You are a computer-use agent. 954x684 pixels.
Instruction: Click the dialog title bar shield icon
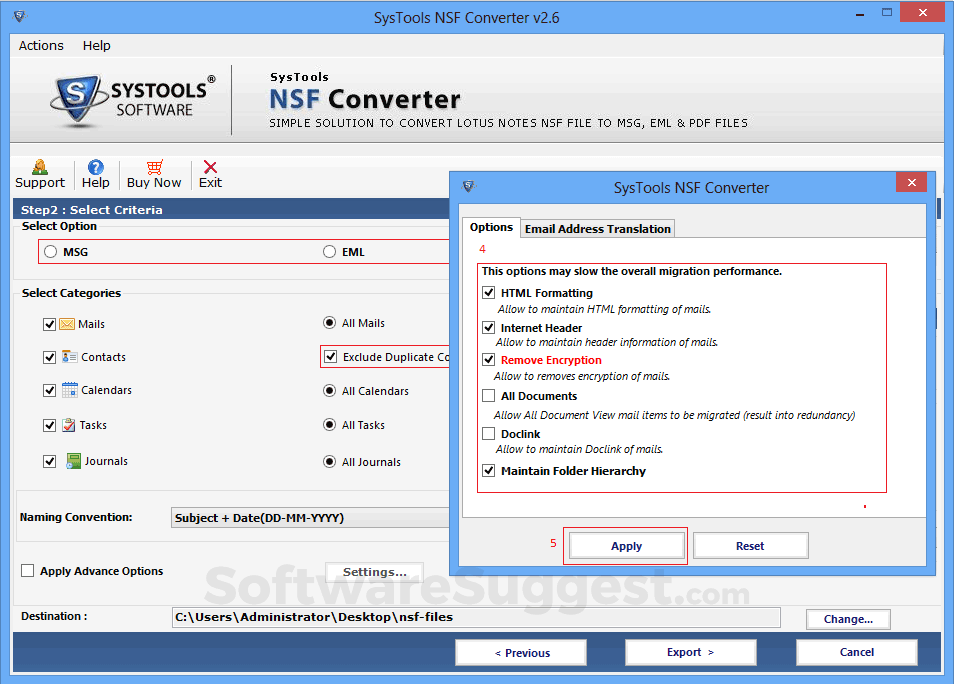pos(468,186)
